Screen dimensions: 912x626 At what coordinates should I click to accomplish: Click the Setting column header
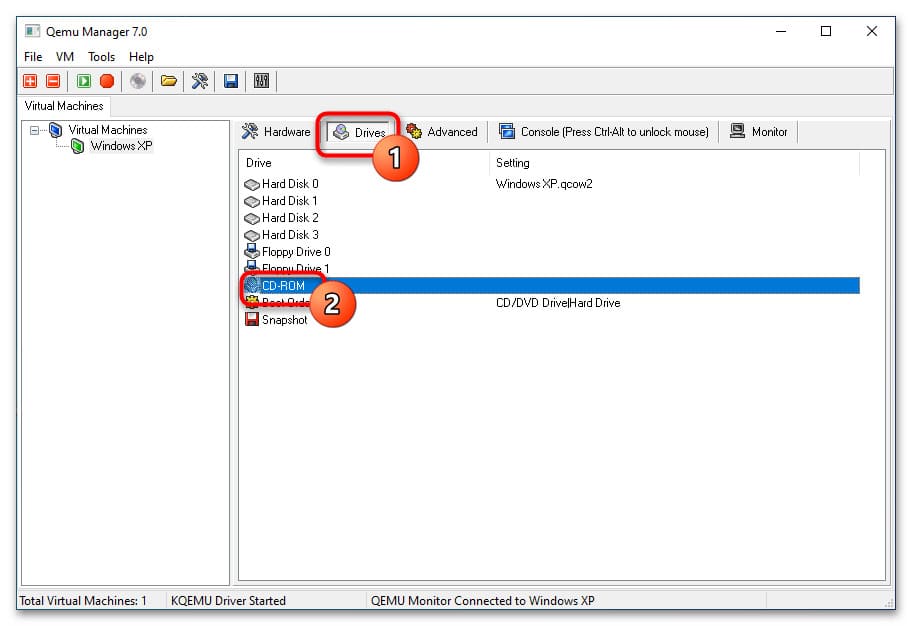(x=512, y=163)
